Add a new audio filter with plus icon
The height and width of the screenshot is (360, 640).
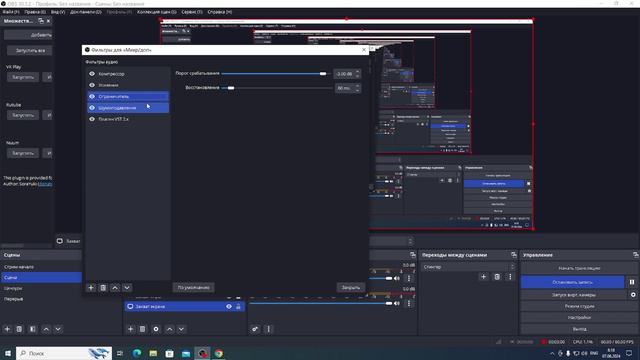[91, 287]
